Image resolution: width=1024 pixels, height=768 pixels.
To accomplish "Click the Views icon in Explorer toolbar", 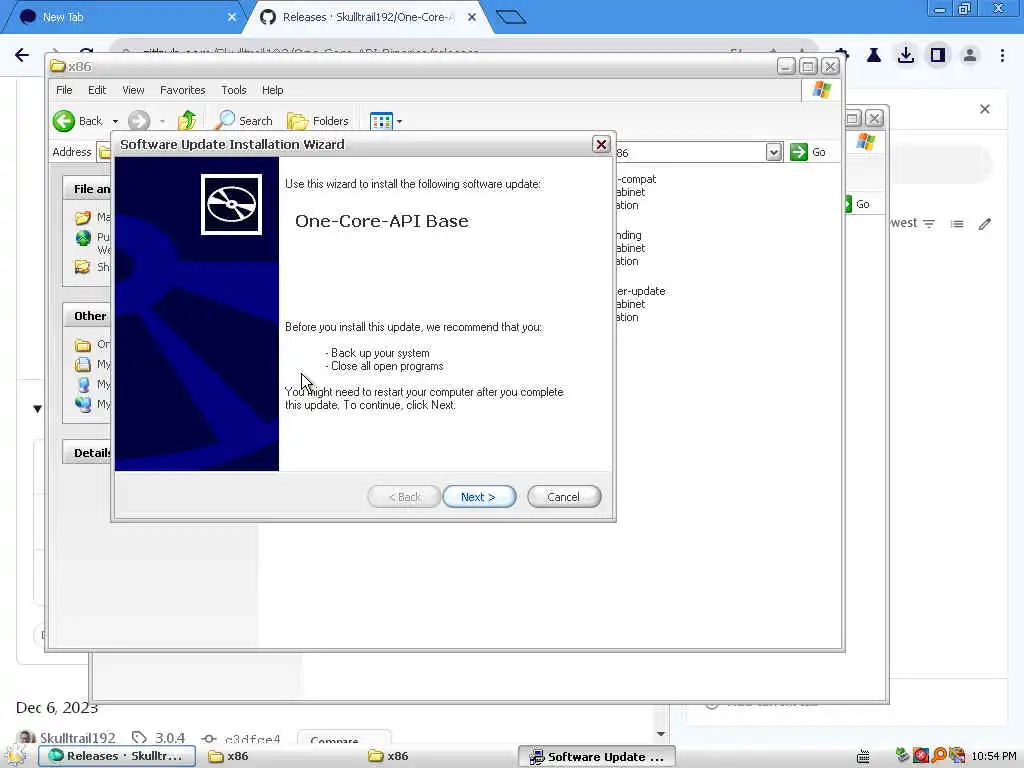I will pyautogui.click(x=381, y=121).
